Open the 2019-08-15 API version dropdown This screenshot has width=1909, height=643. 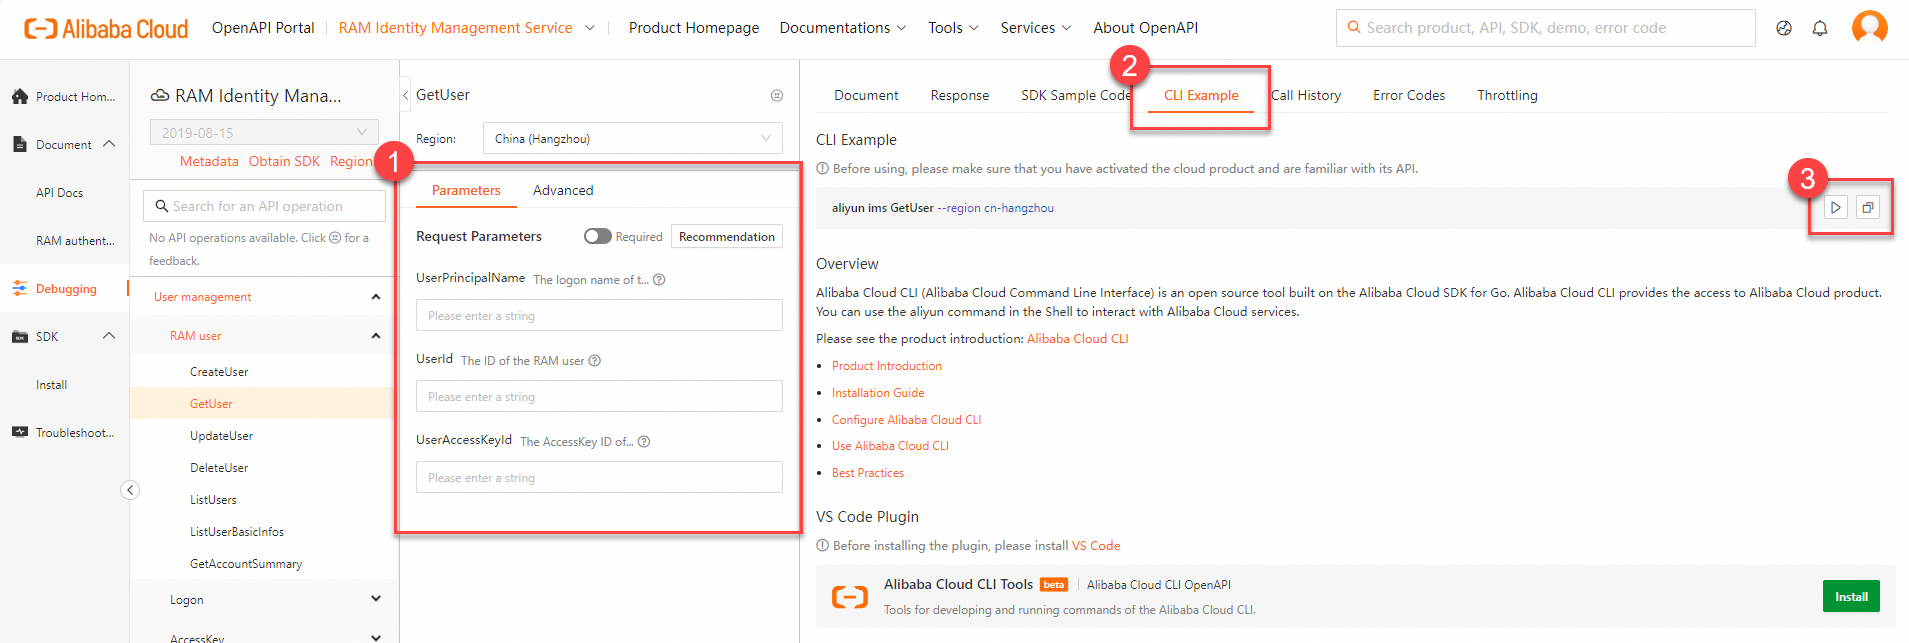[264, 132]
